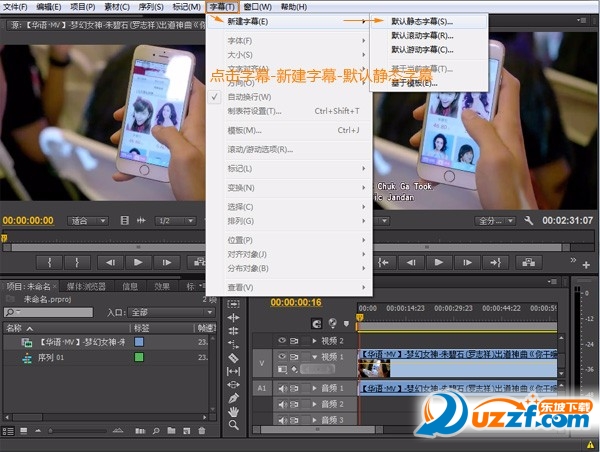This screenshot has height=452, width=600.
Task: Select the Rate Stretch tool
Action: tap(233, 344)
